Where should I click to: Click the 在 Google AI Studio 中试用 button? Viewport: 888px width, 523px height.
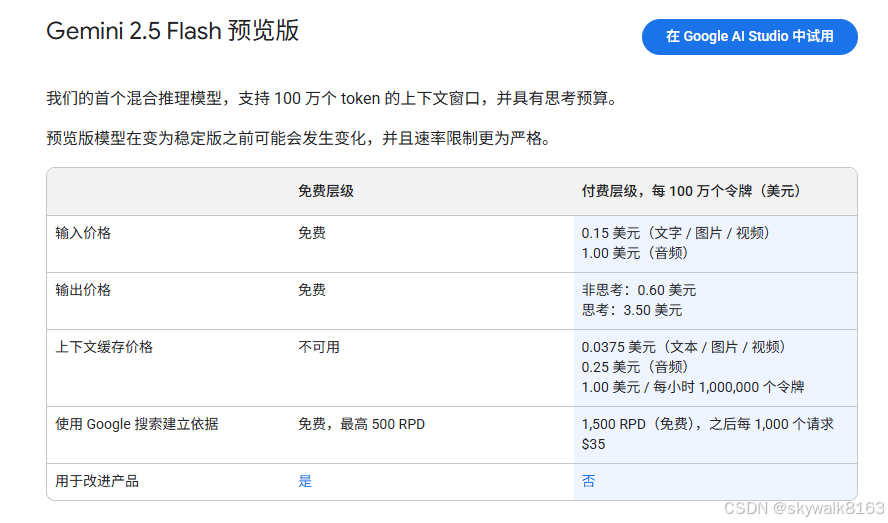tap(749, 37)
